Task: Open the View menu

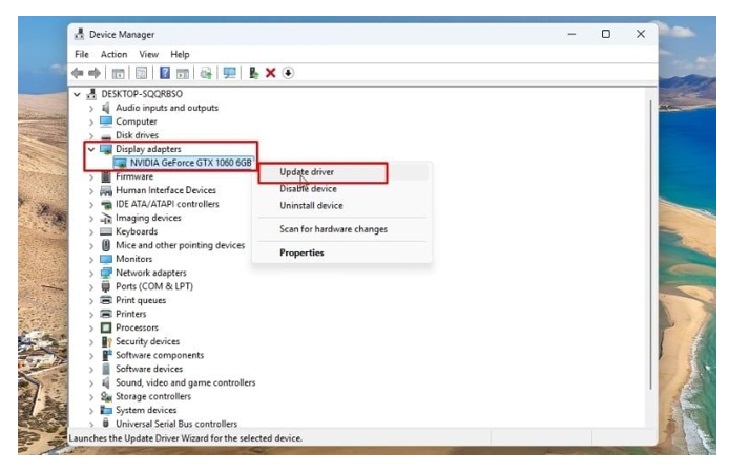Action: point(149,54)
